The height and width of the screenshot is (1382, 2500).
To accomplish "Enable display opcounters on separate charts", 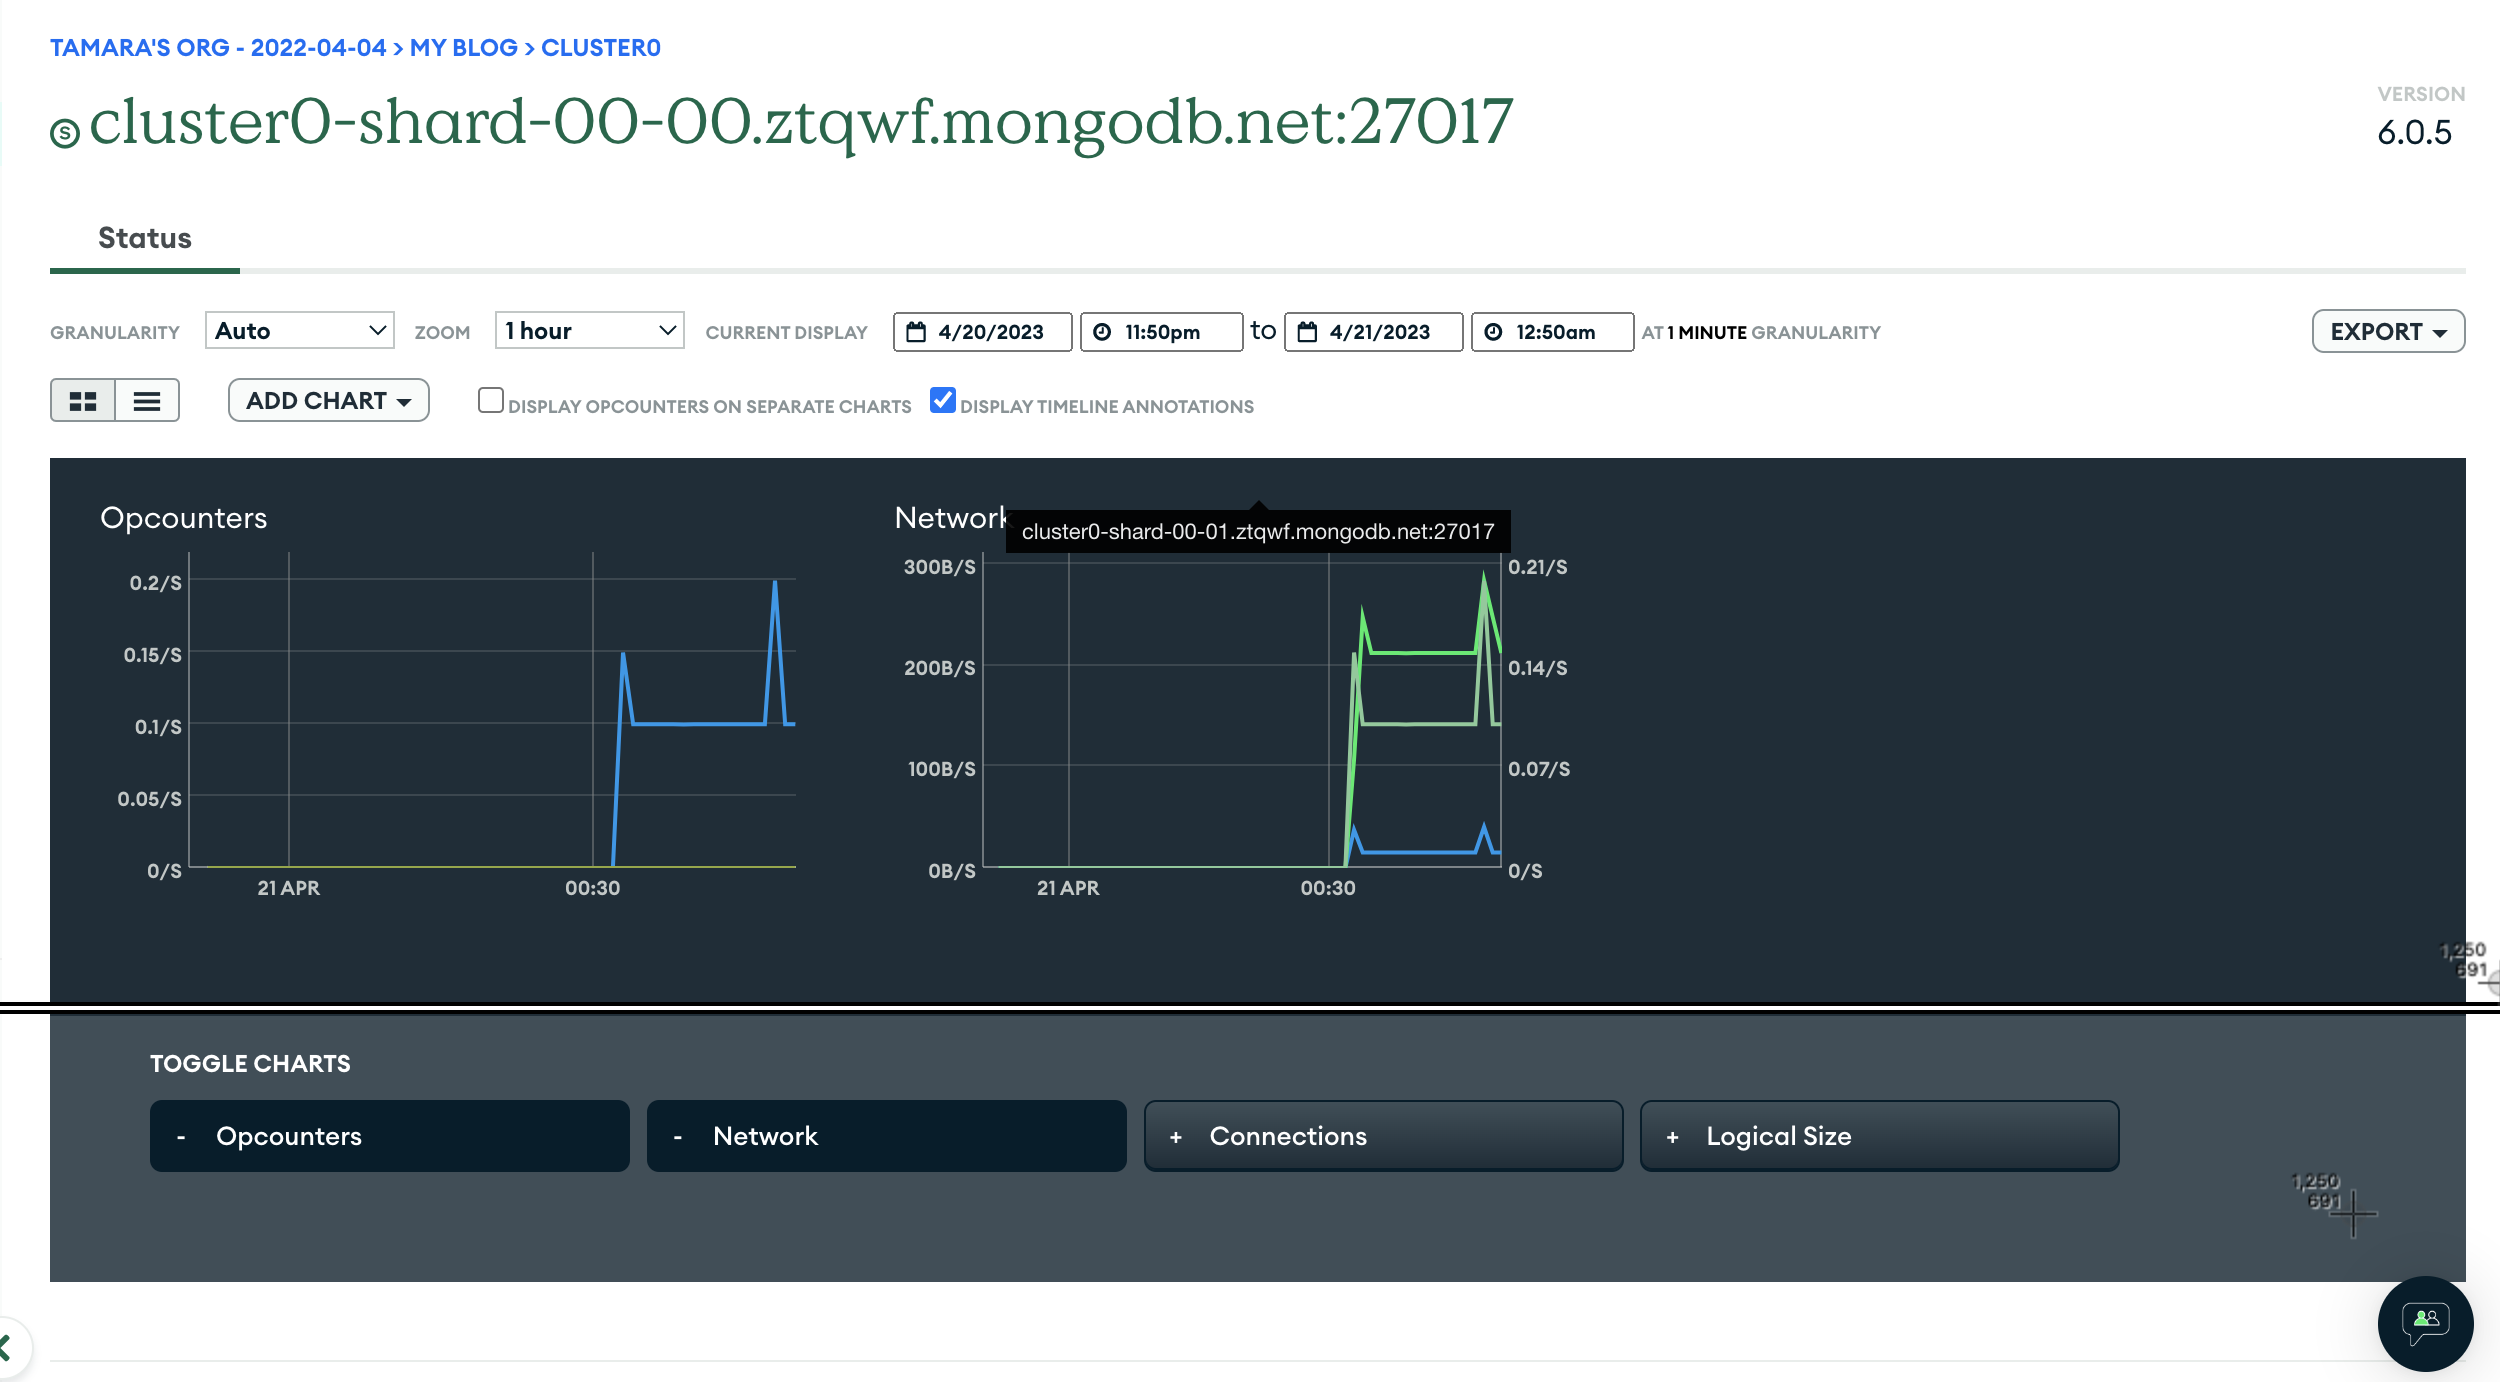I will (x=490, y=401).
